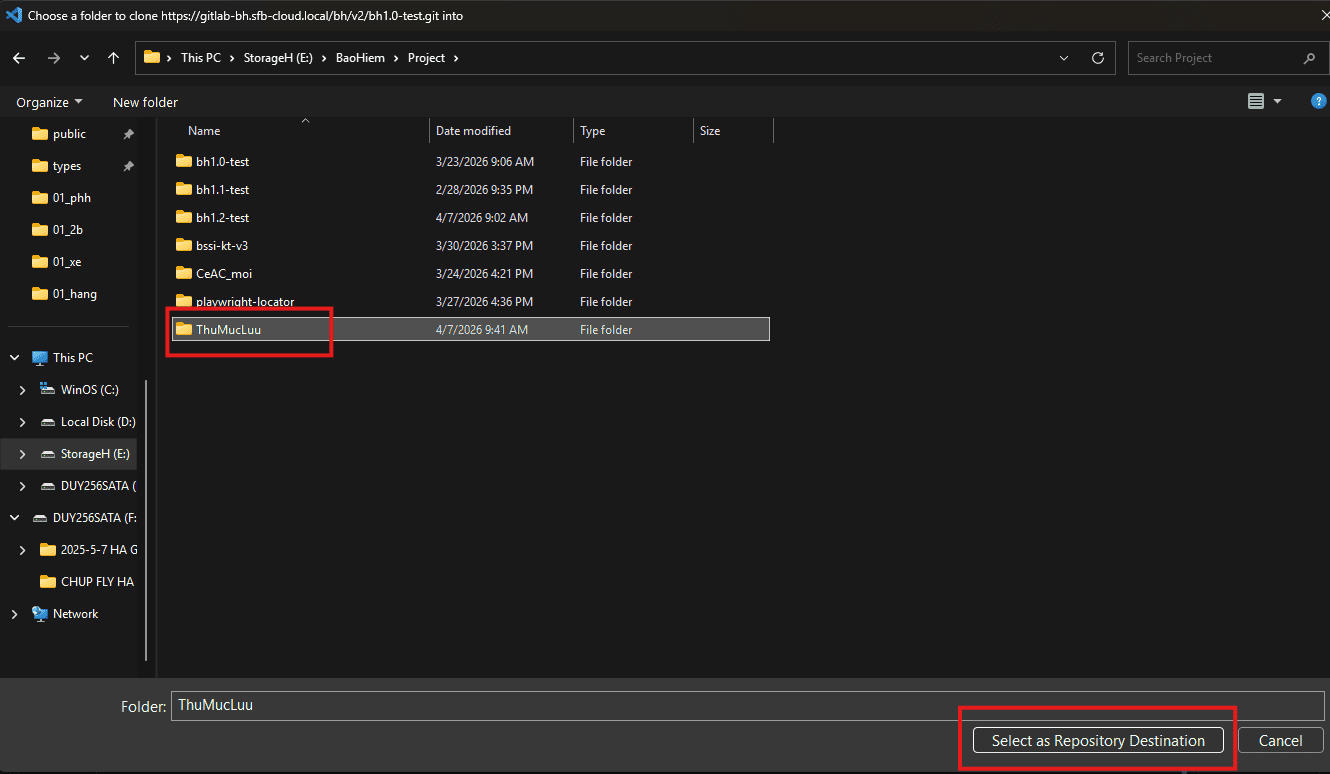Click the folder icon of bh1.0-test
Screen dimensions: 1330x774
tap(183, 161)
